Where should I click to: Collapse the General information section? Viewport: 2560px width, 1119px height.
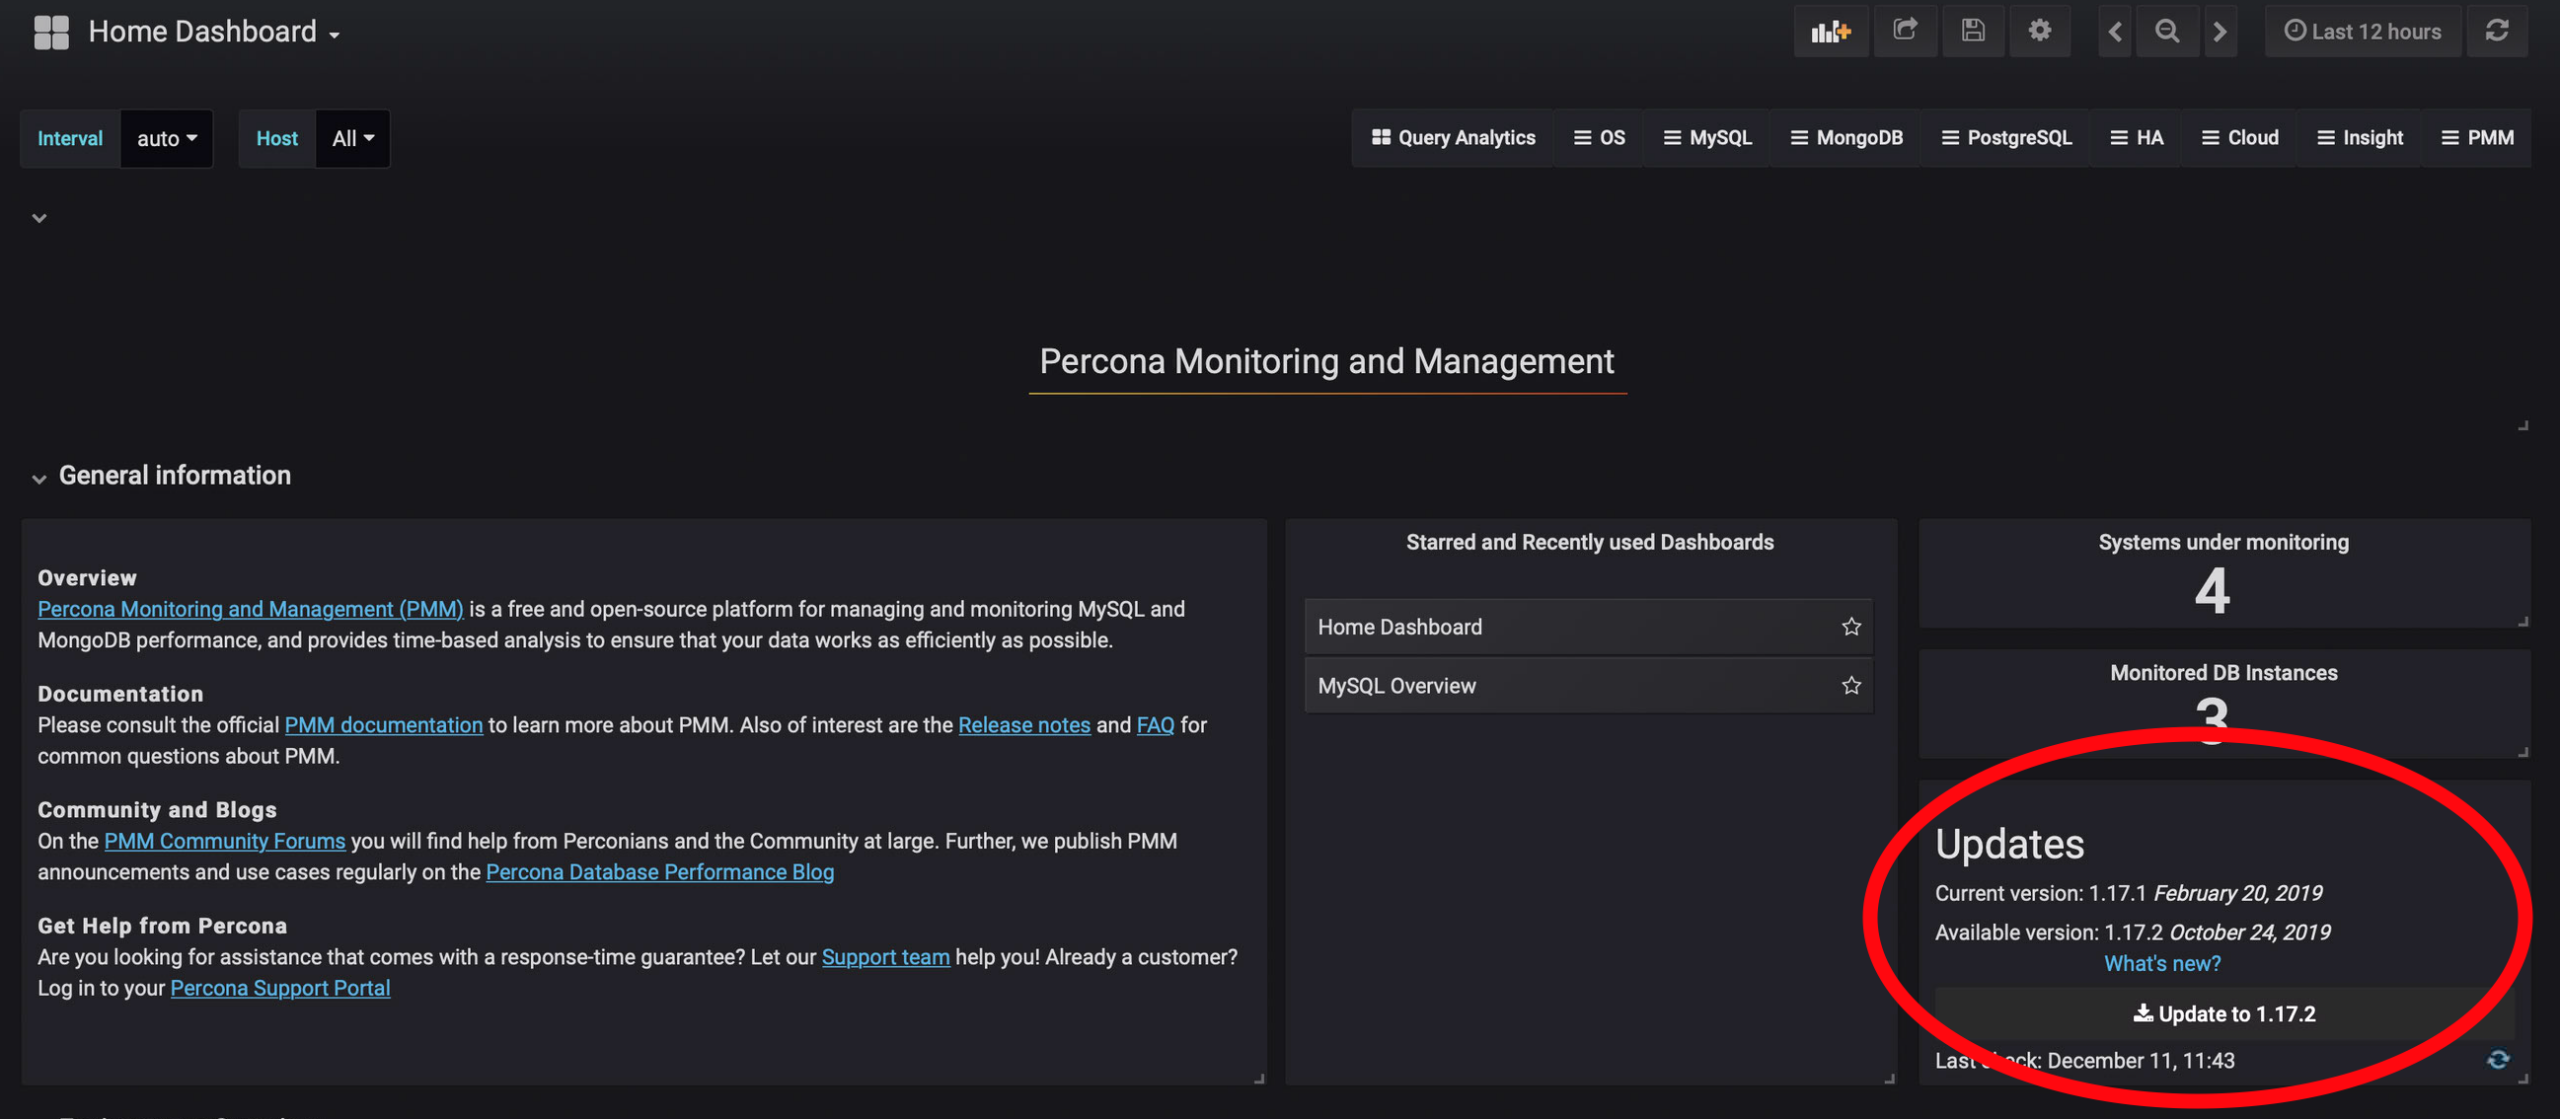click(x=40, y=477)
